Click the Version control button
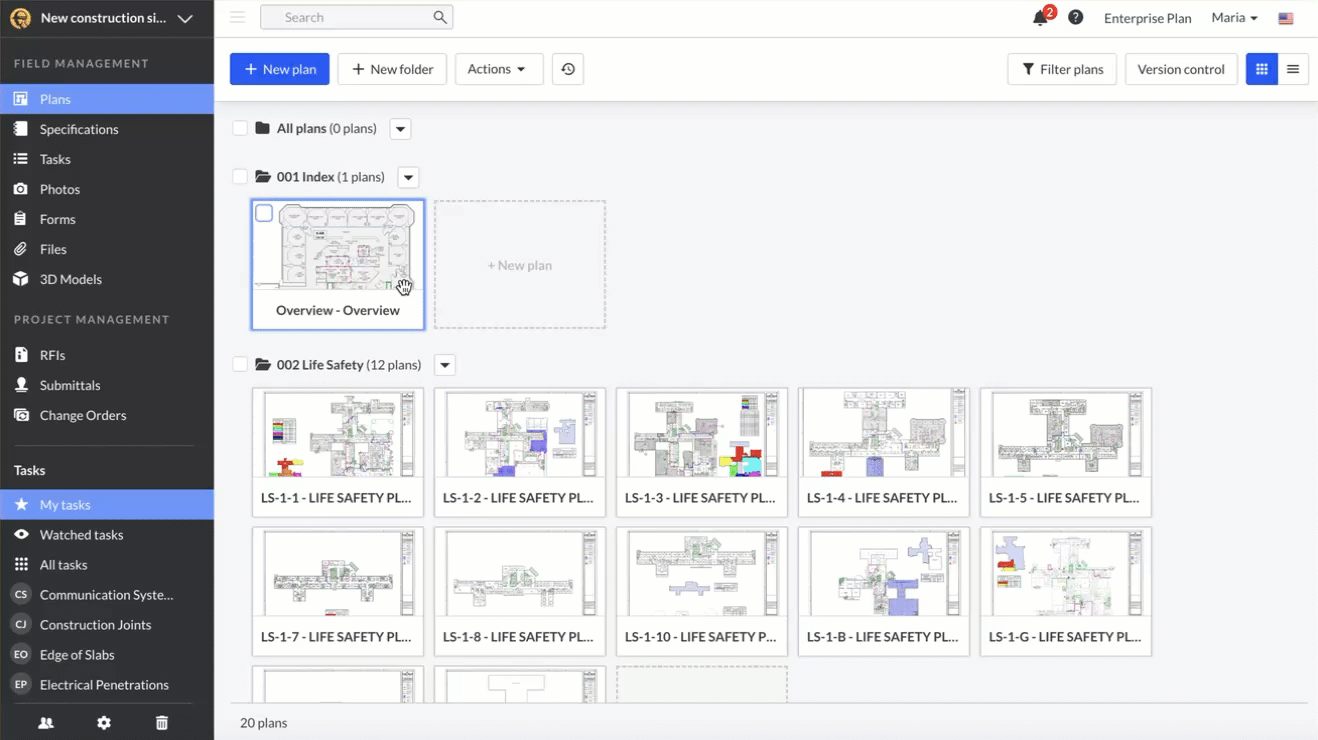Screen dimensions: 1318x740 click(1181, 69)
